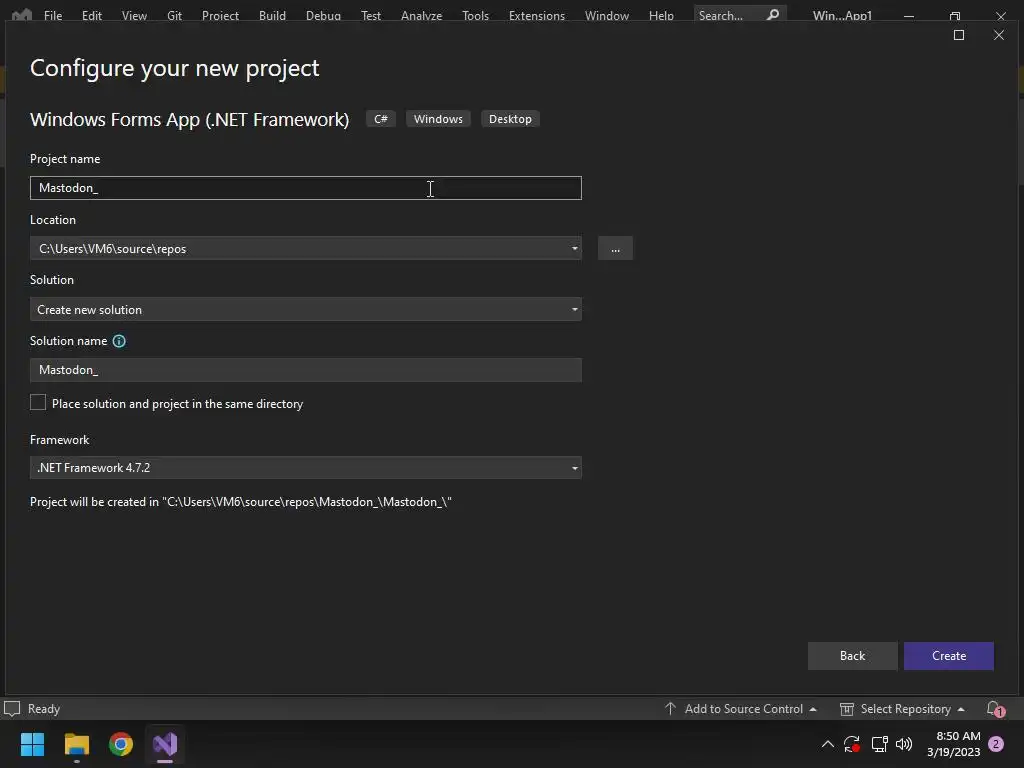Screen dimensions: 1024x768
Task: Open the volume control in the system tray
Action: 904,744
